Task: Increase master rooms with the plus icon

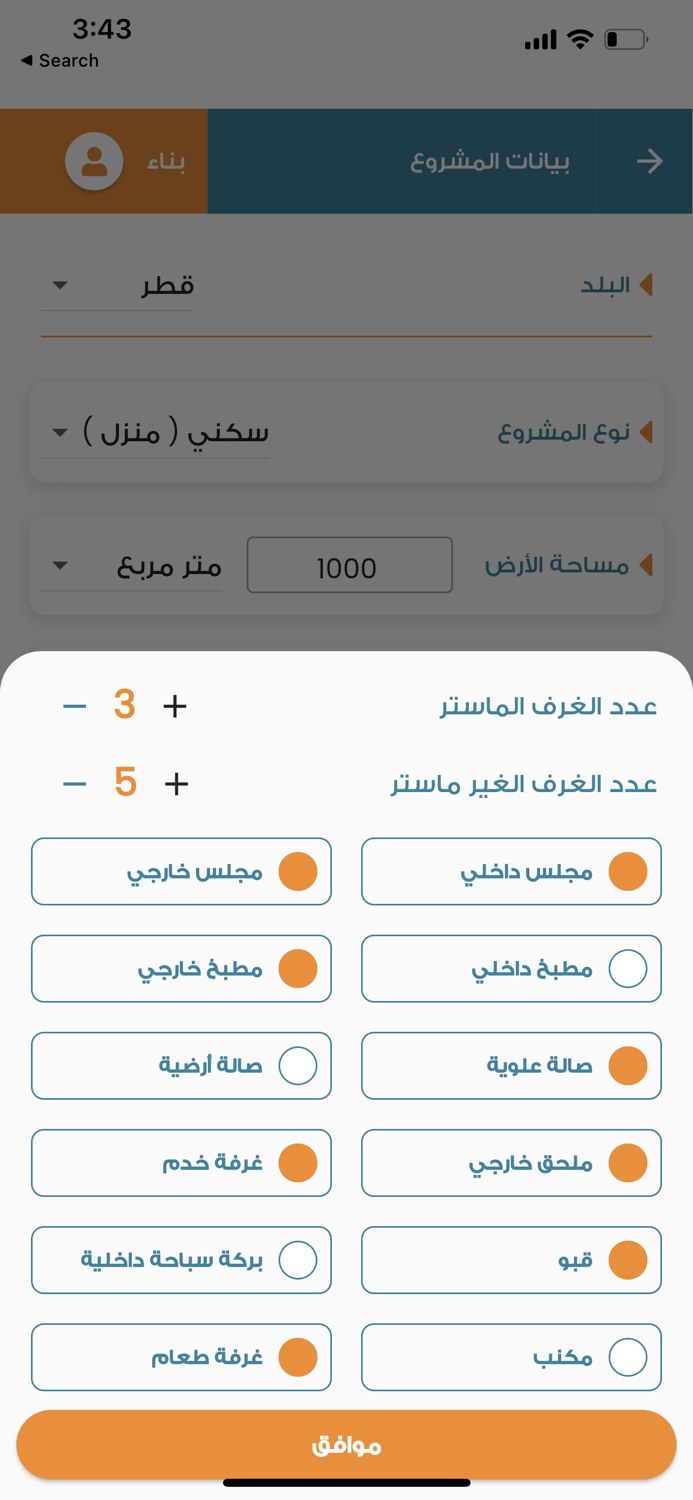Action: 174,705
